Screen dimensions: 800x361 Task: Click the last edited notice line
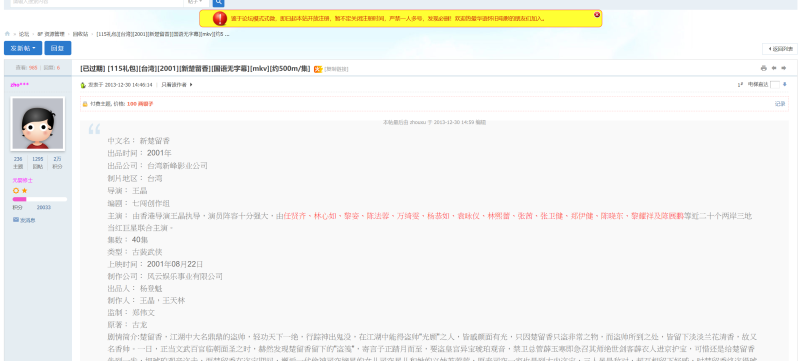(434, 122)
